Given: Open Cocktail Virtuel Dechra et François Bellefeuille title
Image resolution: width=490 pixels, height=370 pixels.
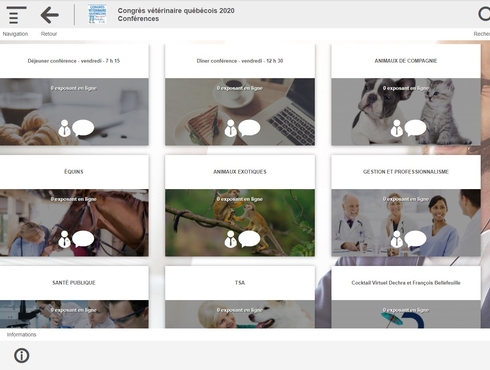Looking at the screenshot, I should pyautogui.click(x=406, y=283).
